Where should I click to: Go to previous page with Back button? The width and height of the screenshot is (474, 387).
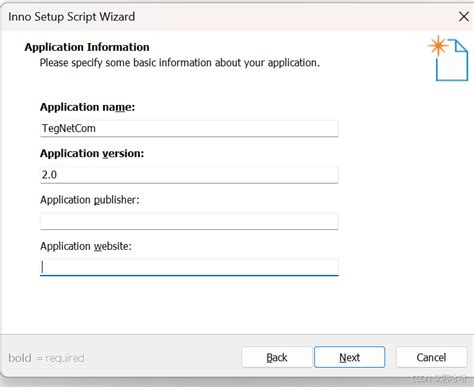pos(277,357)
